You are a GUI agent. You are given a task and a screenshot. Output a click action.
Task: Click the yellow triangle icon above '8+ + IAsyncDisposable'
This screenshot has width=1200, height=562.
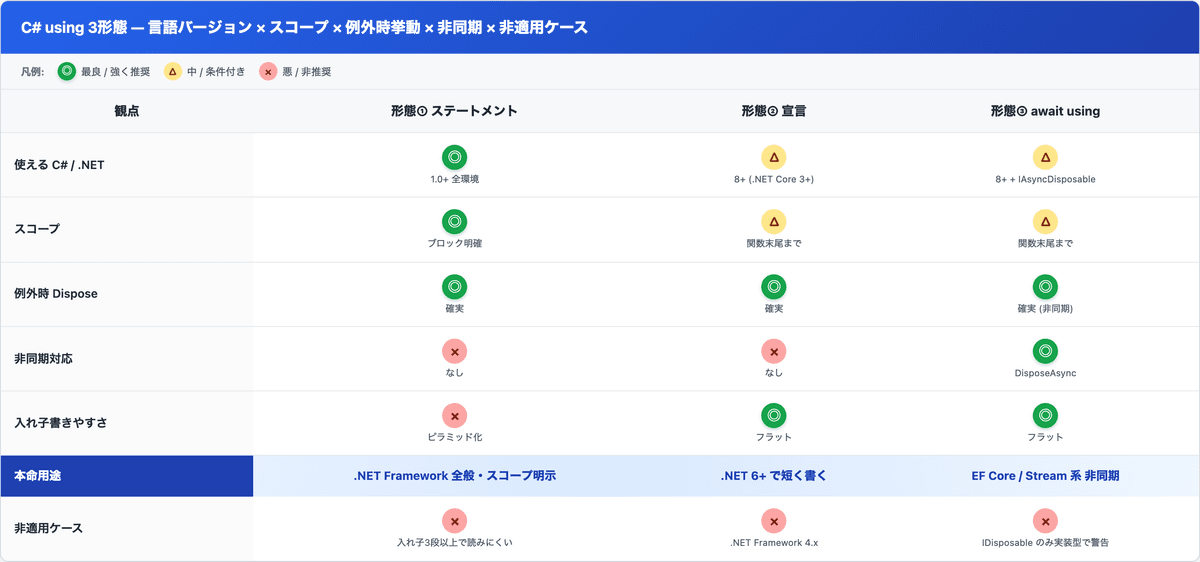click(x=1045, y=157)
